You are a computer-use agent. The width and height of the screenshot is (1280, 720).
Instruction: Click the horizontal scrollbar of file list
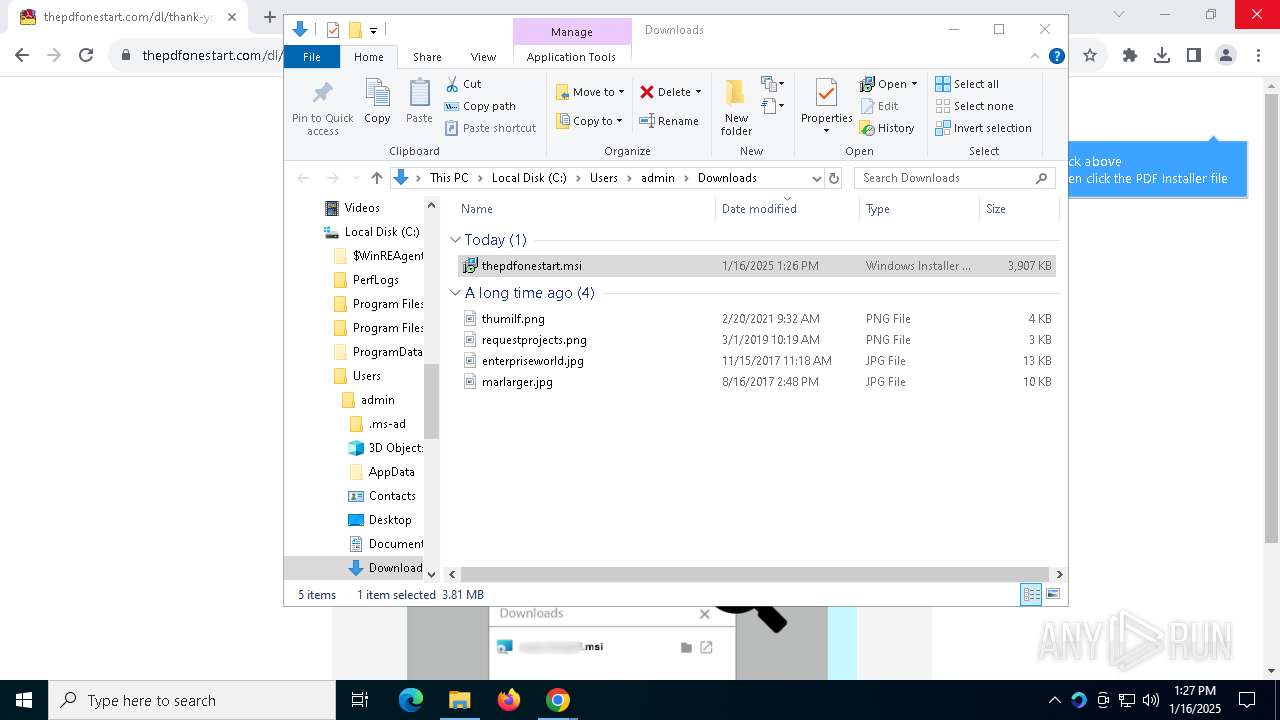tap(754, 575)
